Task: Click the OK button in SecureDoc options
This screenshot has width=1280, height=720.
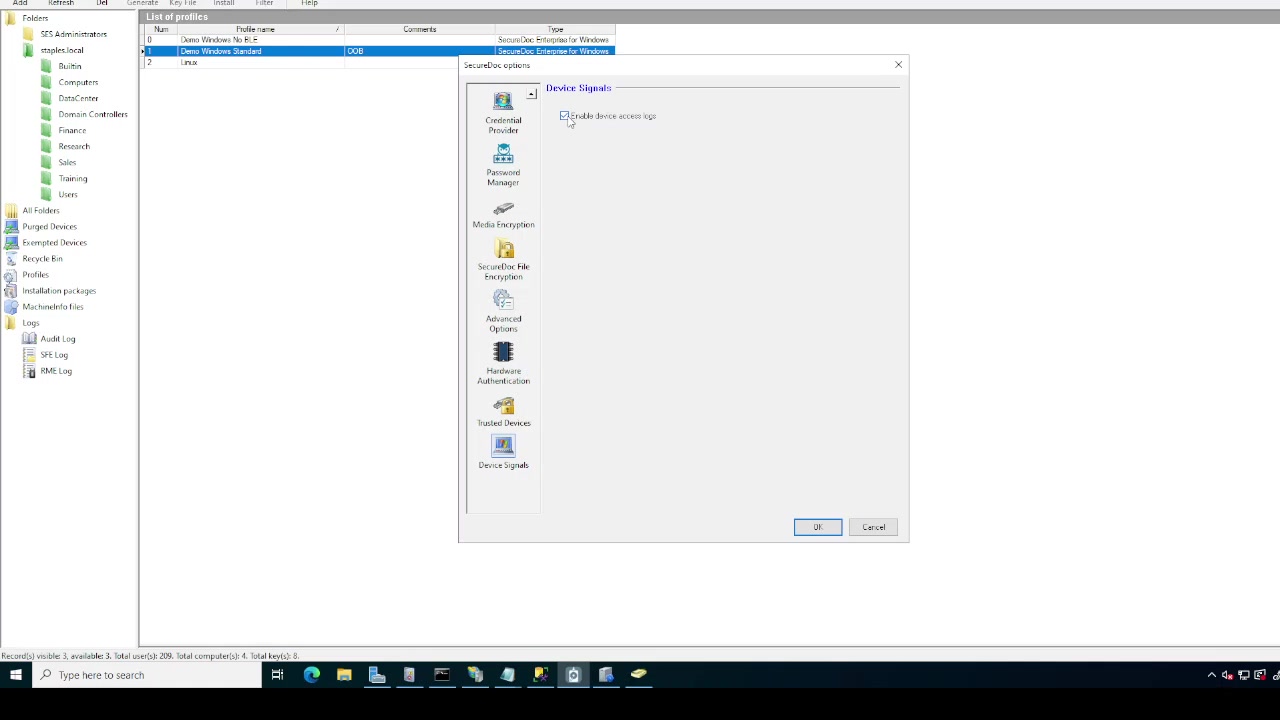Action: pos(818,527)
